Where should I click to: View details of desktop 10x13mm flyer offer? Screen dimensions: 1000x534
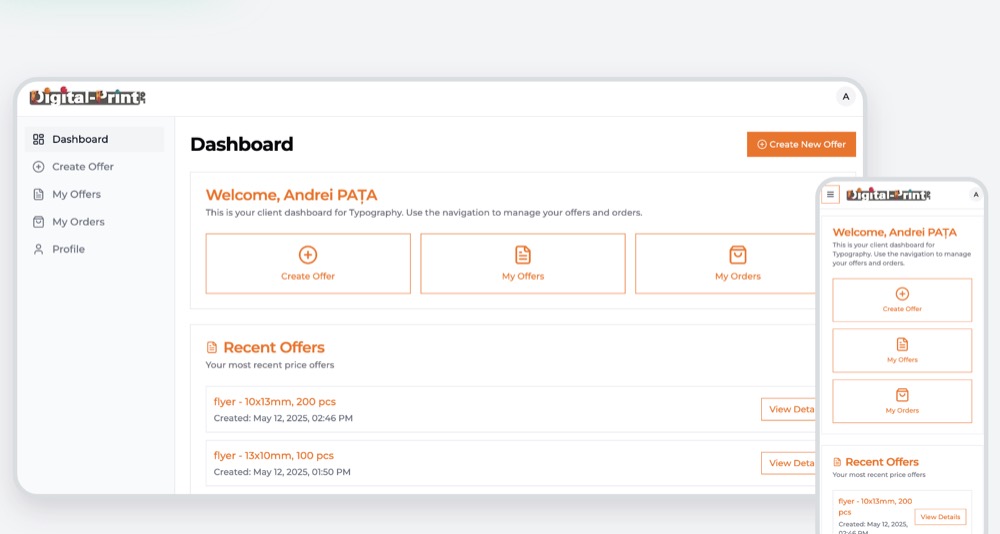(788, 409)
